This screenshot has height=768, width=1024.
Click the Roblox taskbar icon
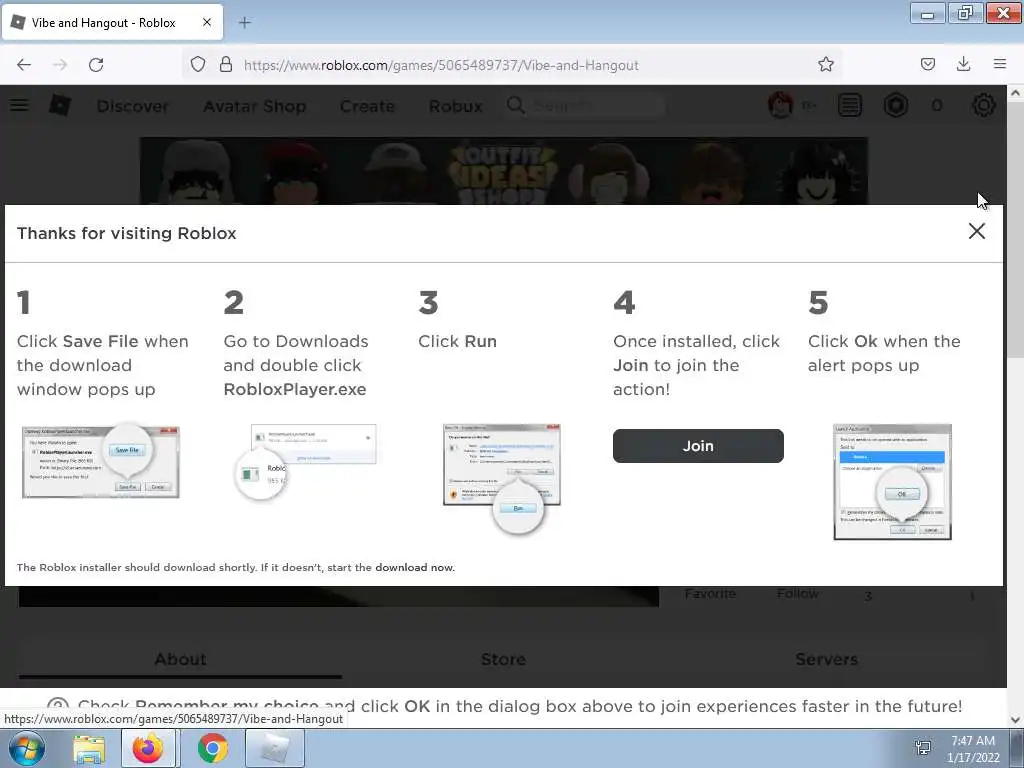pyautogui.click(x=275, y=748)
